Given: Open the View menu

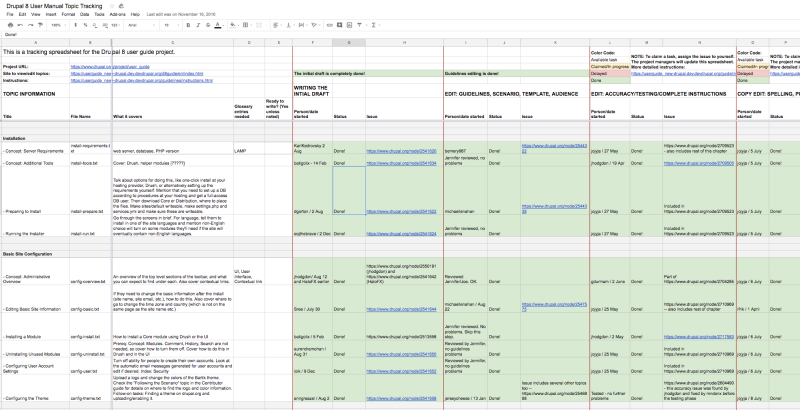Looking at the screenshot, I should [36, 14].
